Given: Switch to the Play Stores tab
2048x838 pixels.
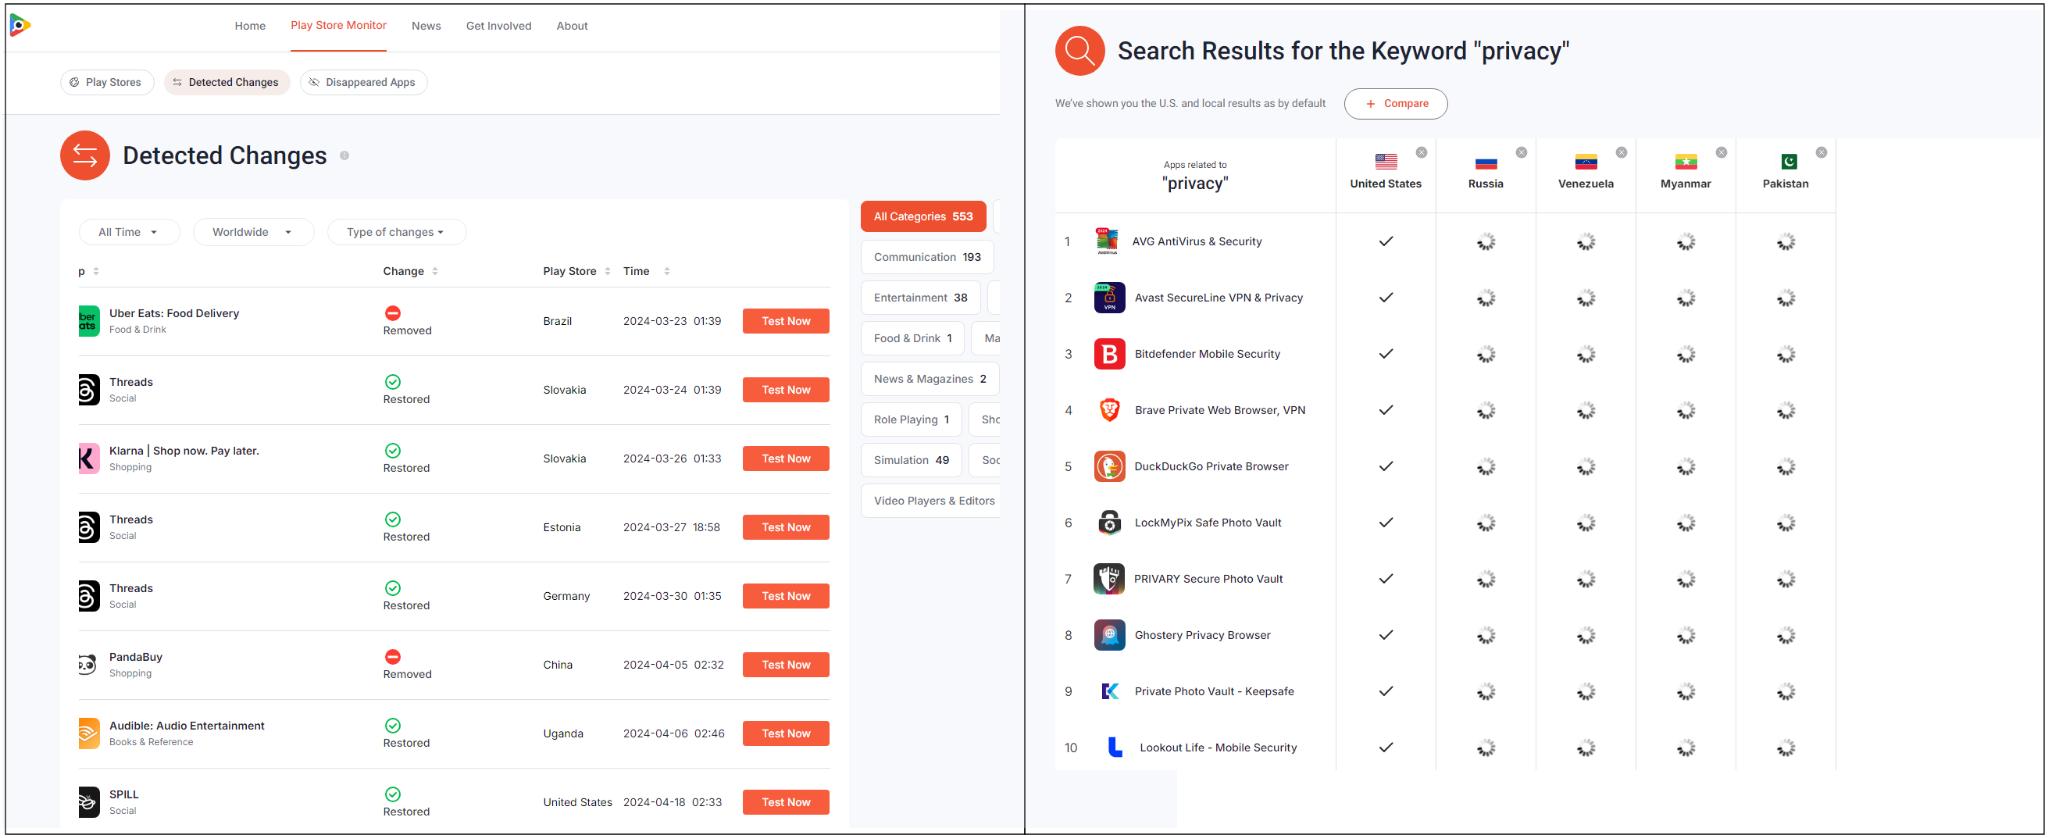Looking at the screenshot, I should click(x=107, y=82).
